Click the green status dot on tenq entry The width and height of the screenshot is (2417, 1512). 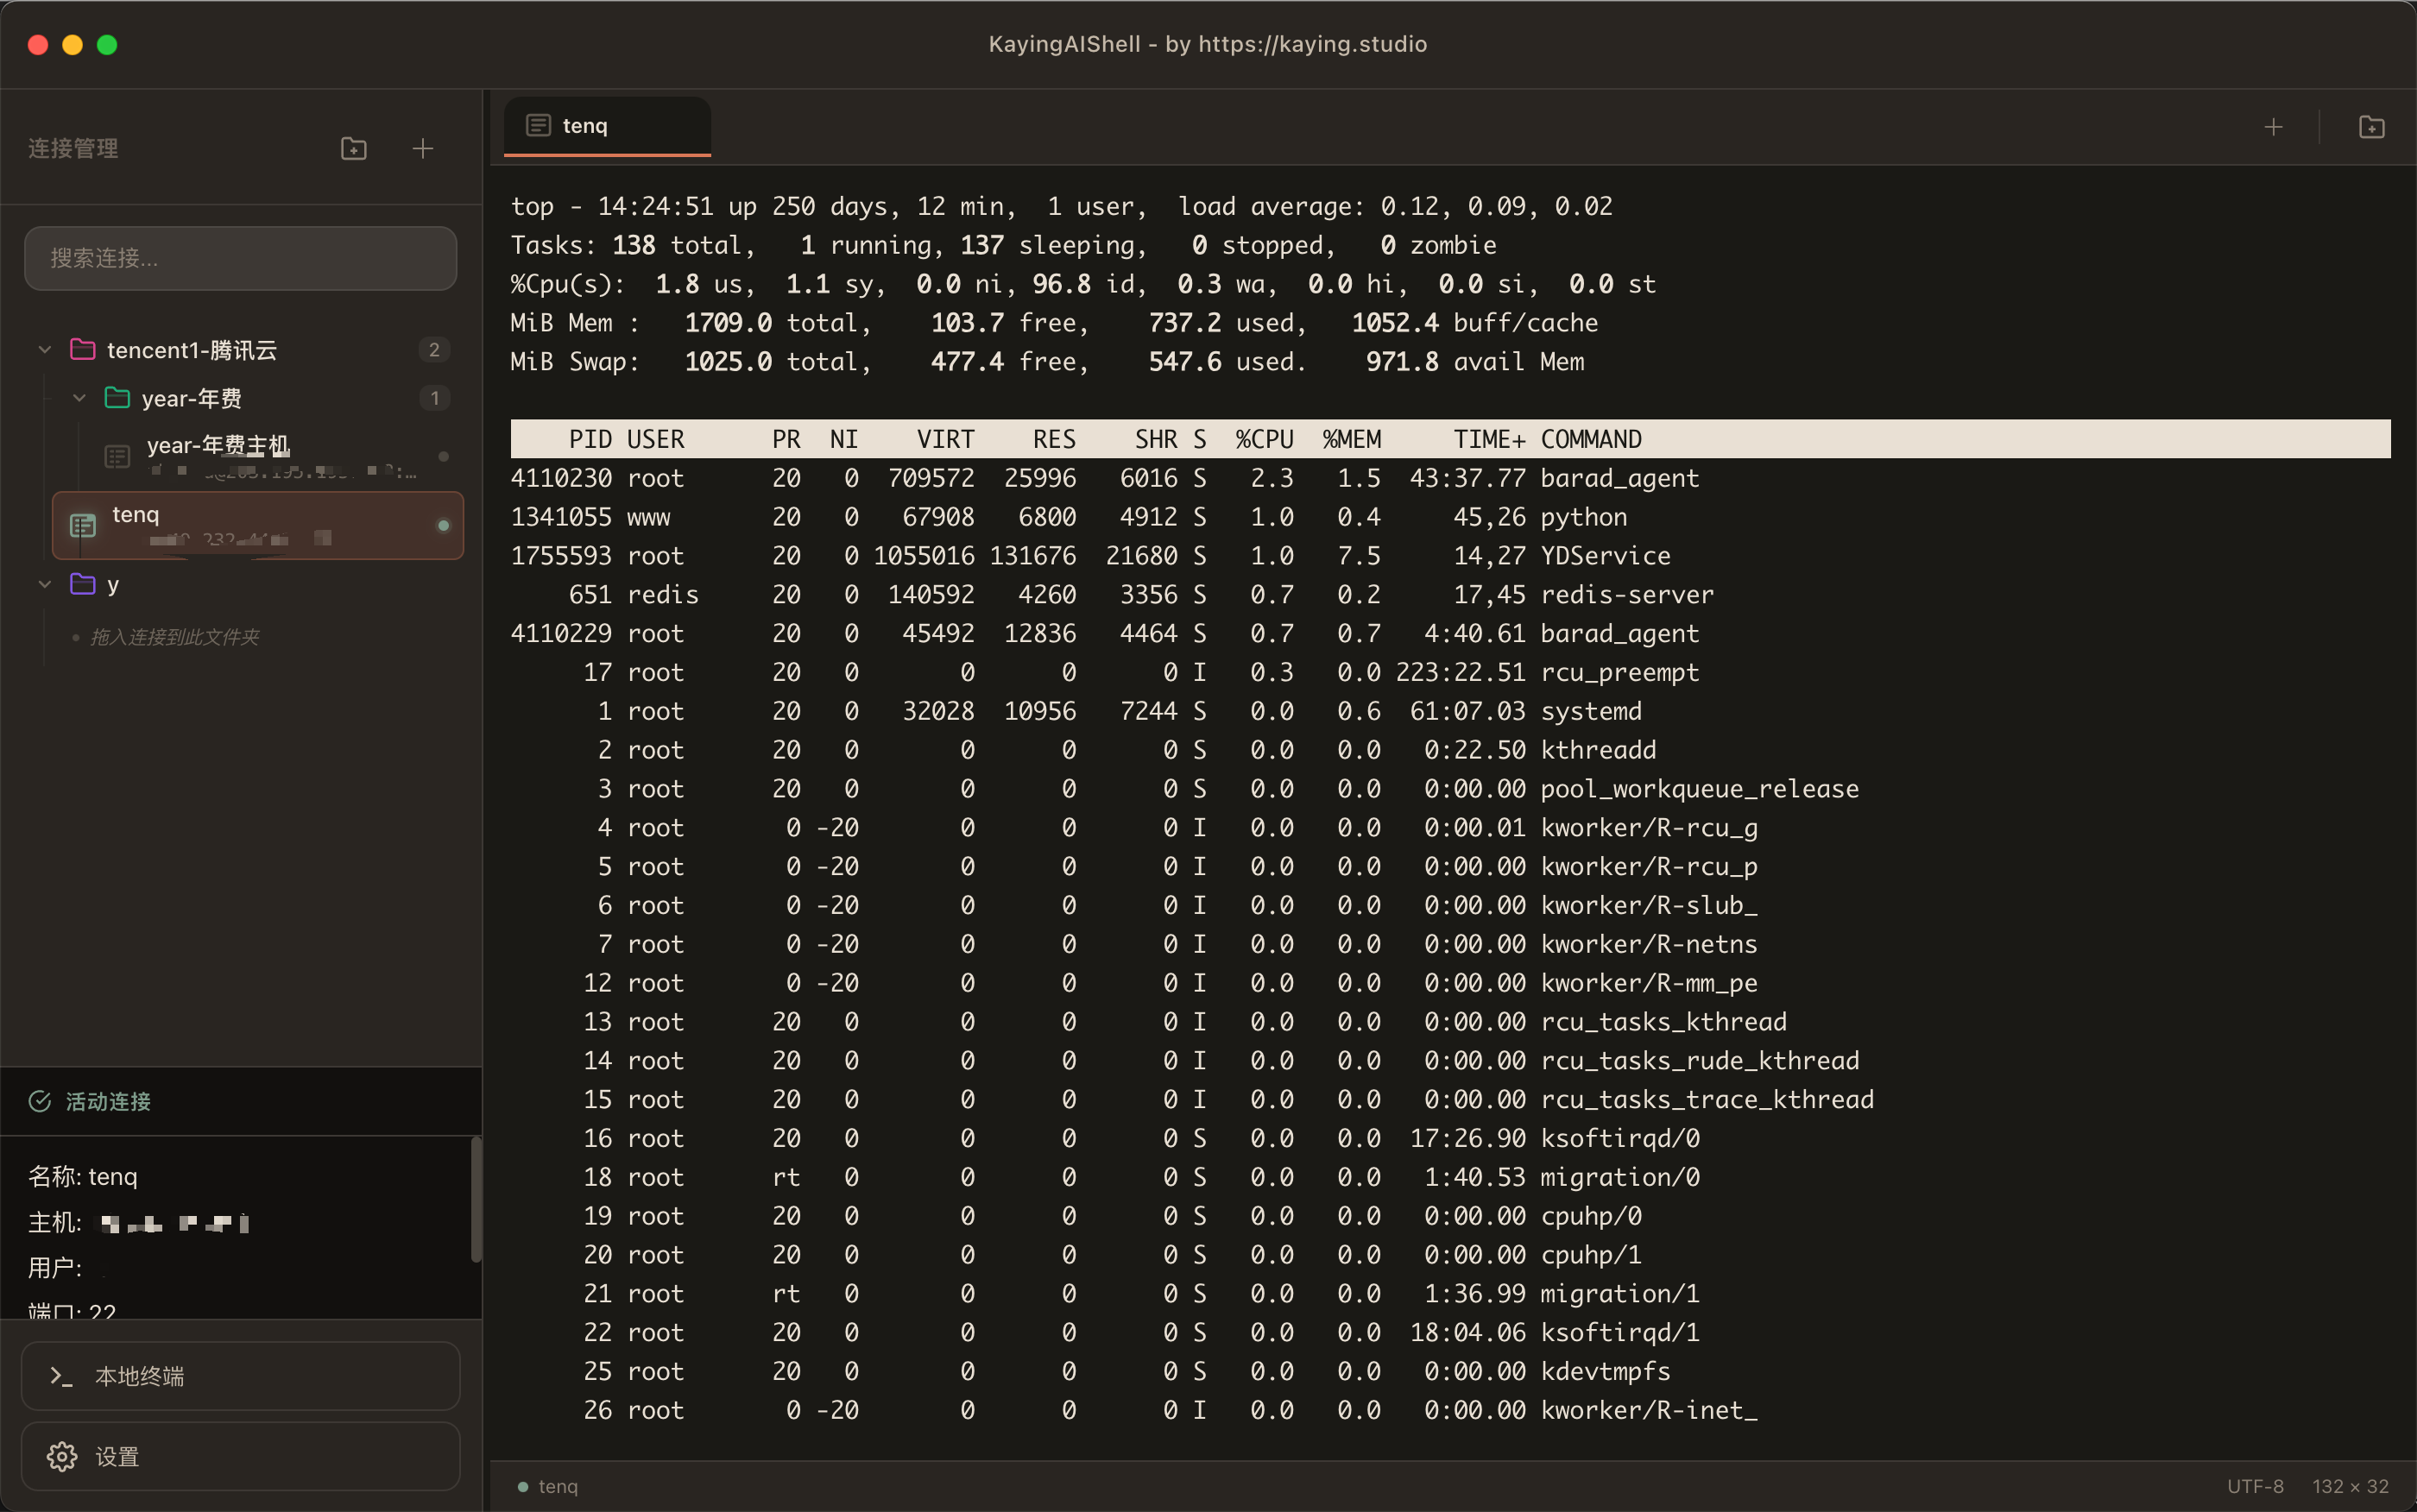(444, 525)
